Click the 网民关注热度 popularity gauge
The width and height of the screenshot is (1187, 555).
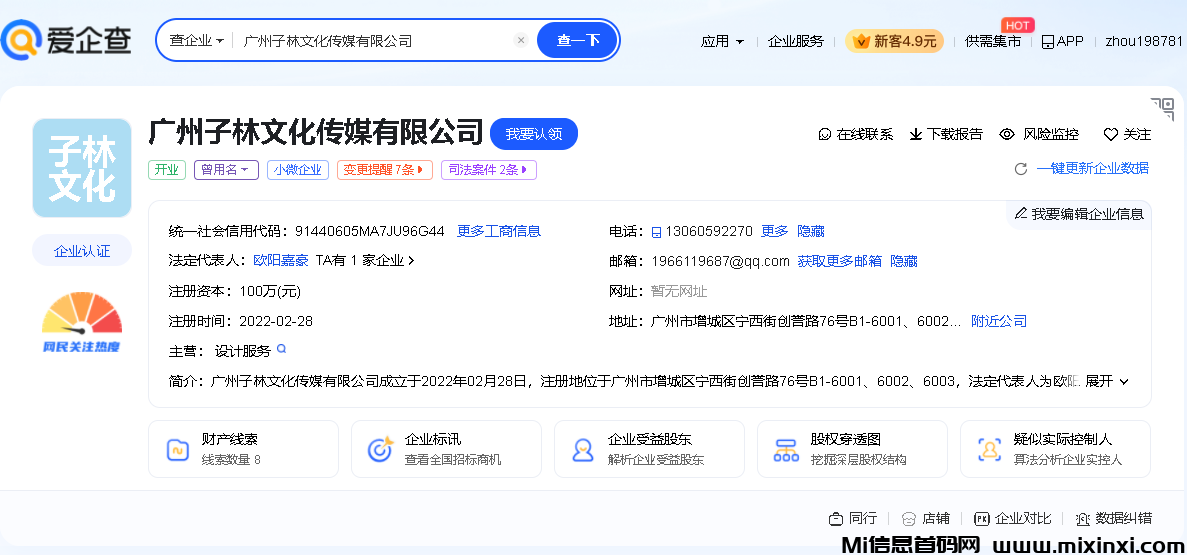81,322
